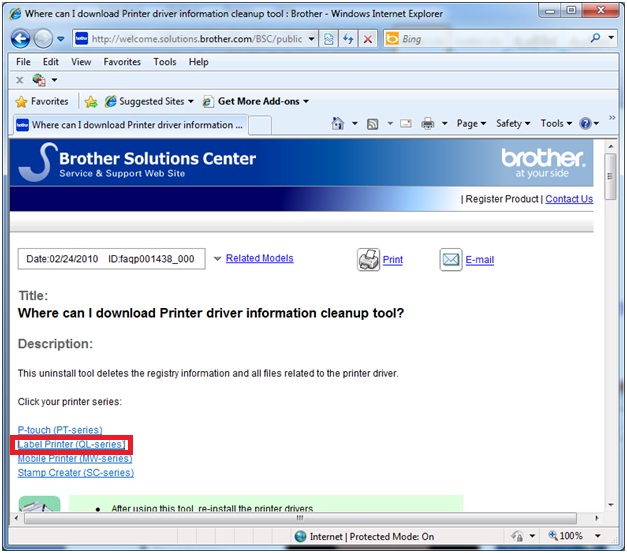Click the RSS feeds icon in command bar
This screenshot has width=627, height=553.
point(372,124)
